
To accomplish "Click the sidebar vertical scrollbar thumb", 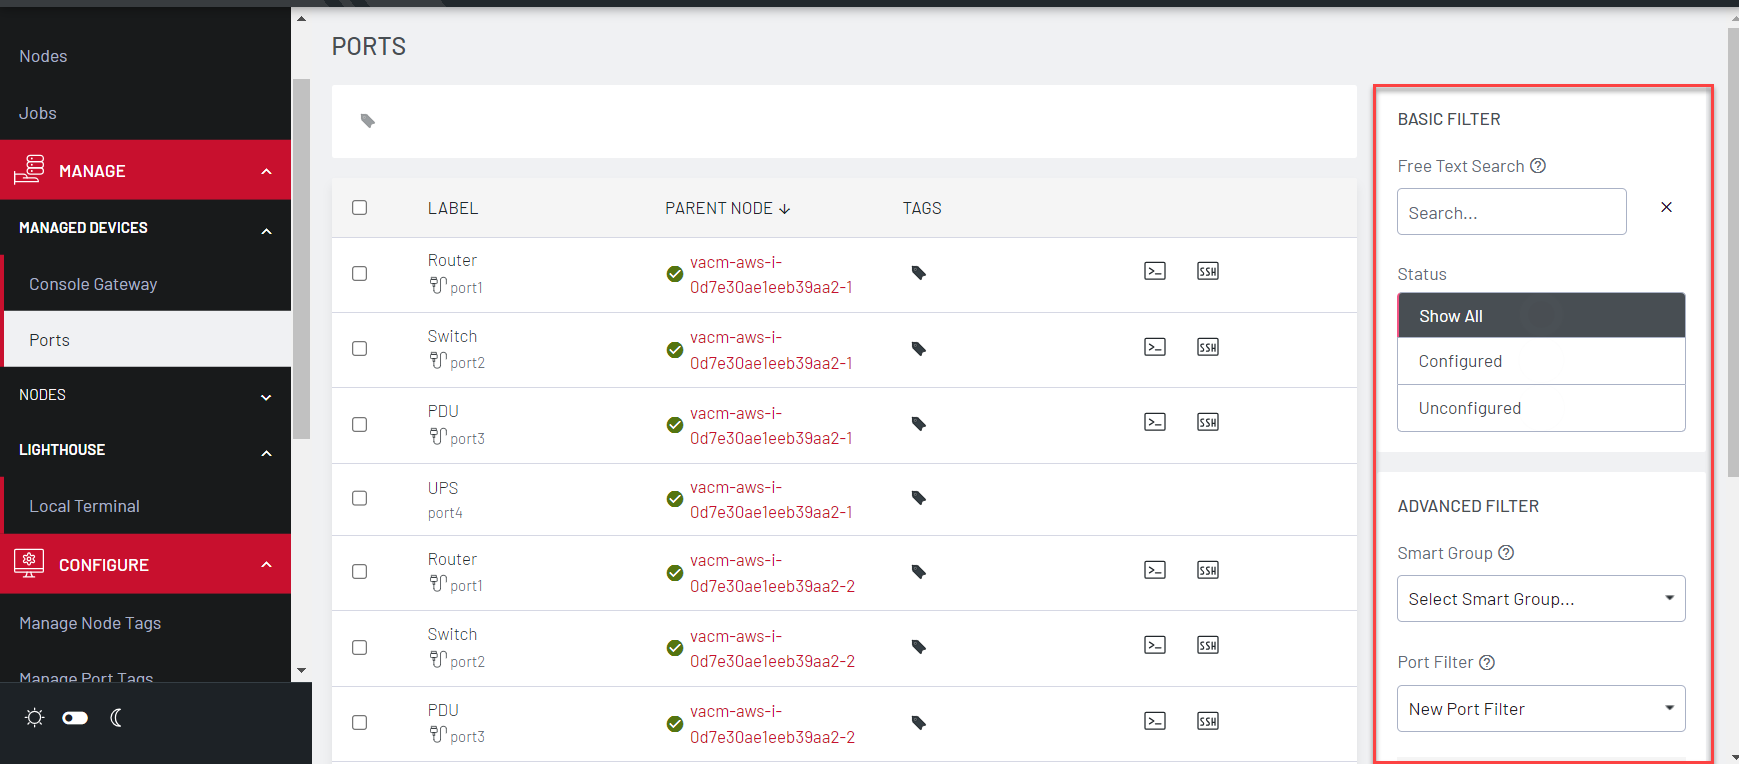I will pos(301,259).
